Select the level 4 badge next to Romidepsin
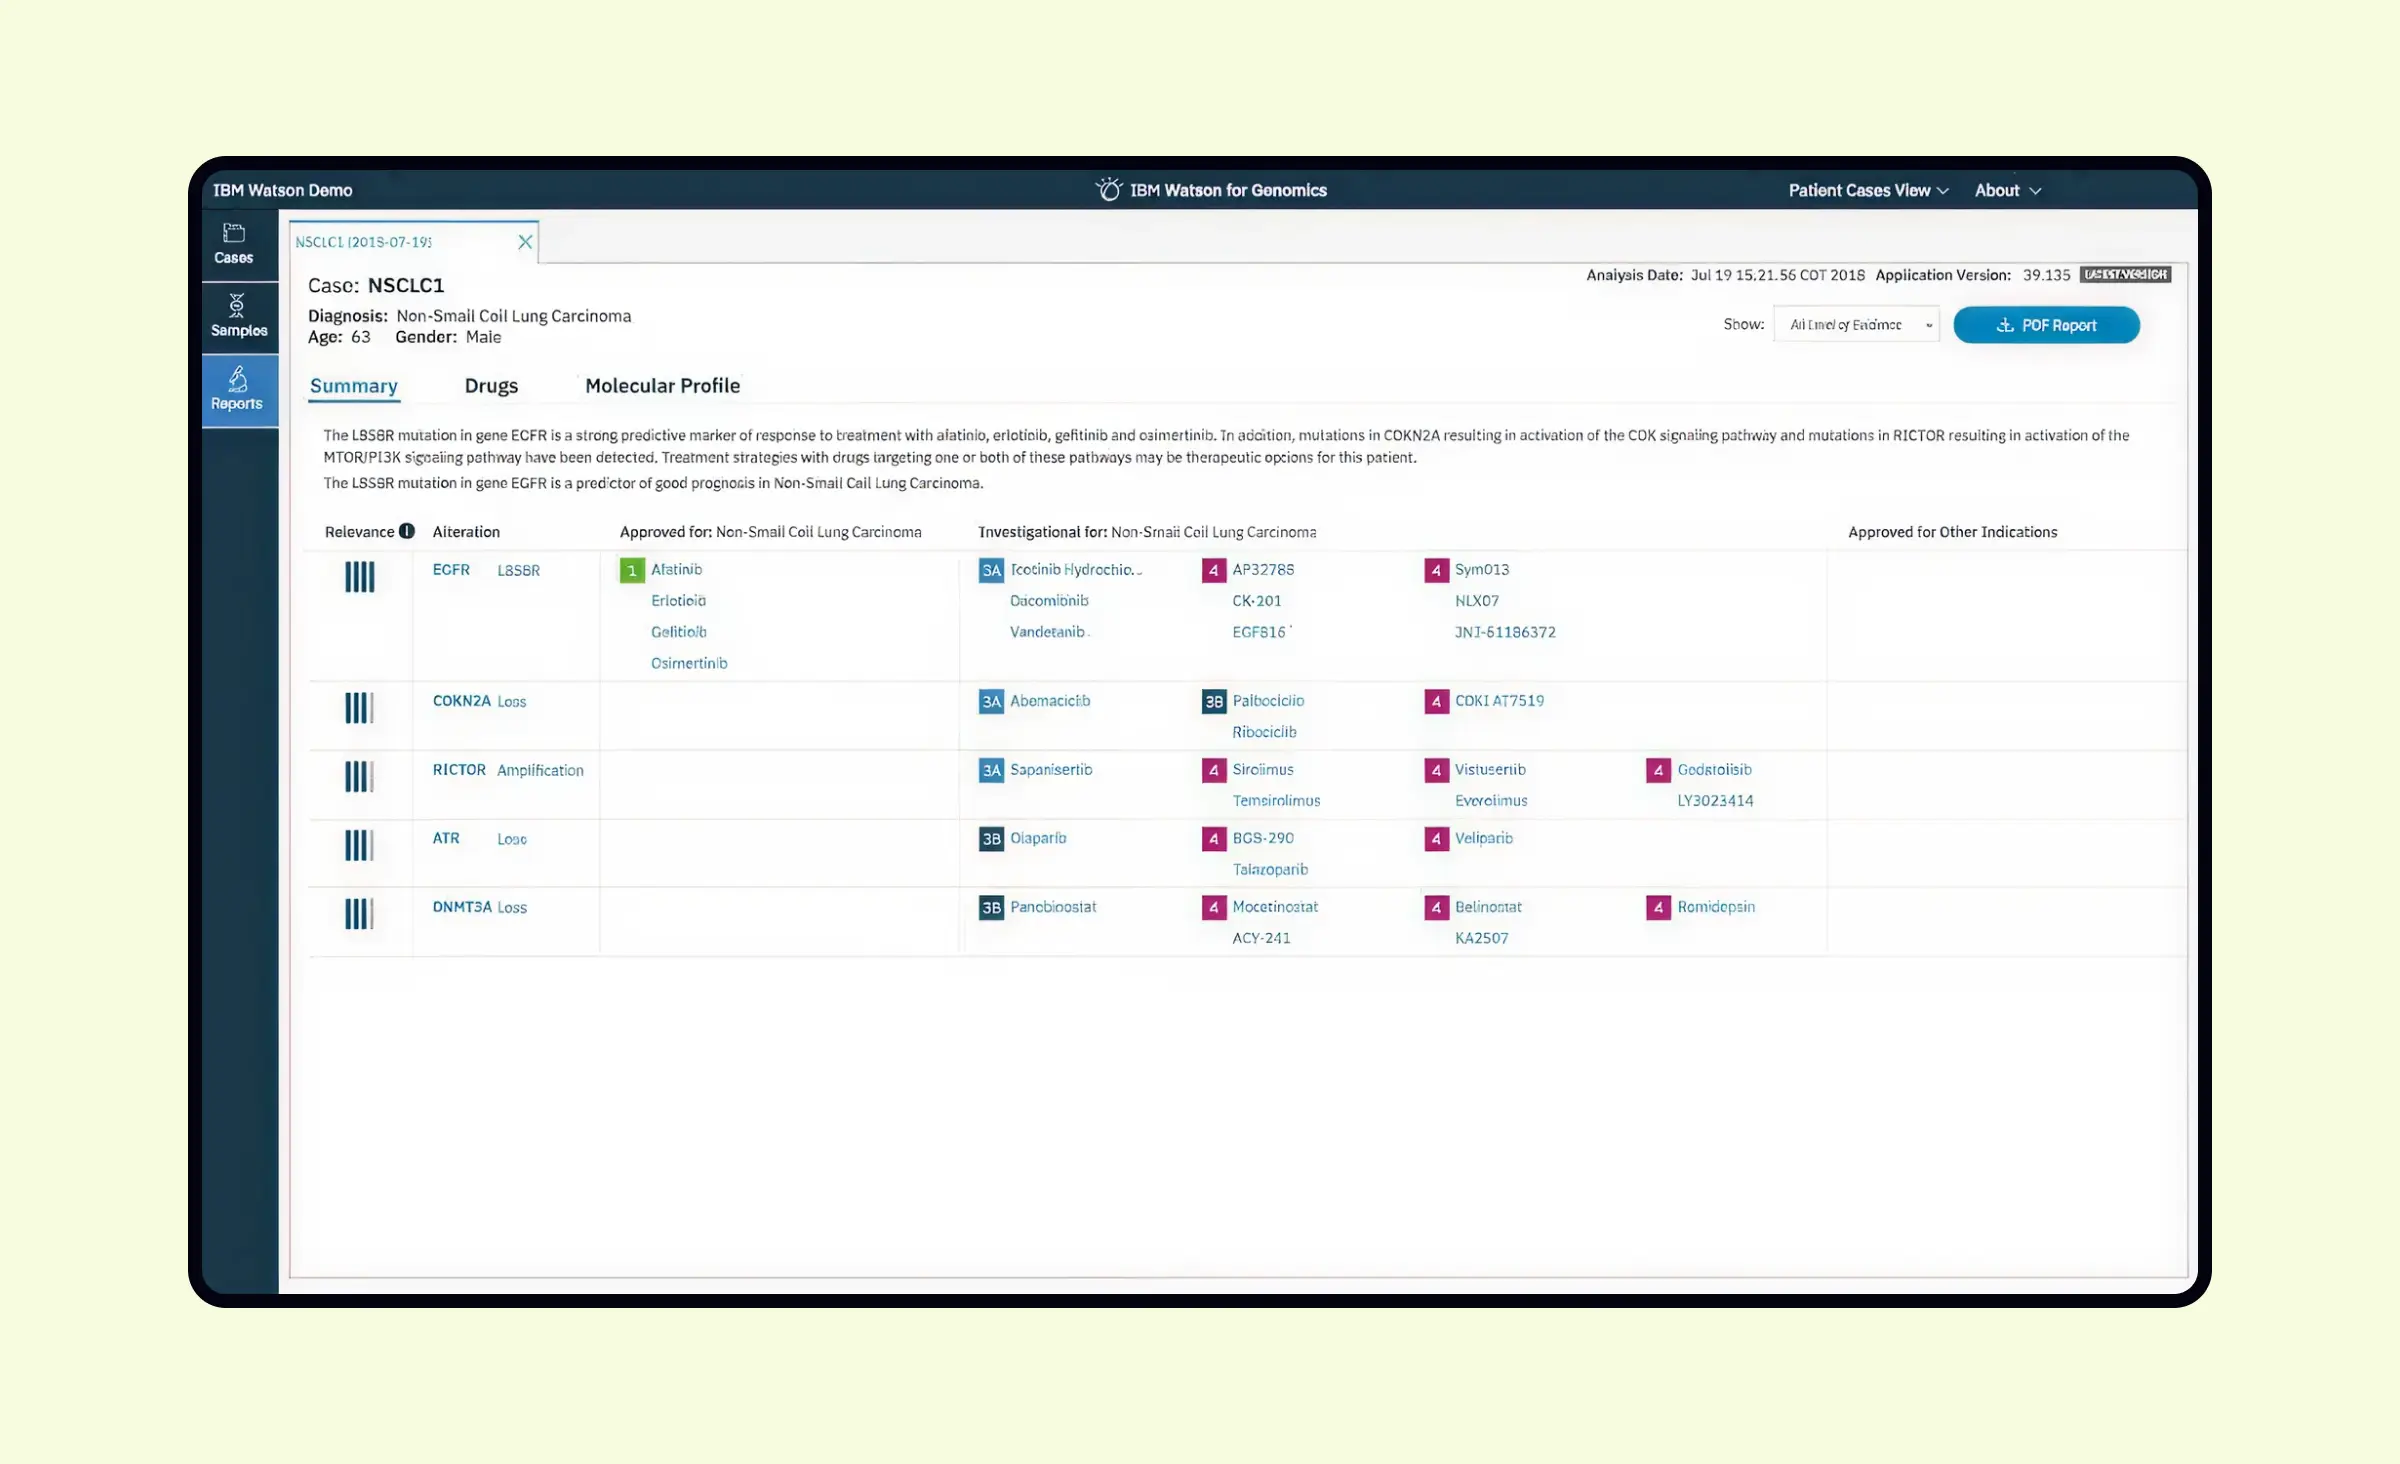Screen dimensions: 2400x1464 [x=1657, y=908]
